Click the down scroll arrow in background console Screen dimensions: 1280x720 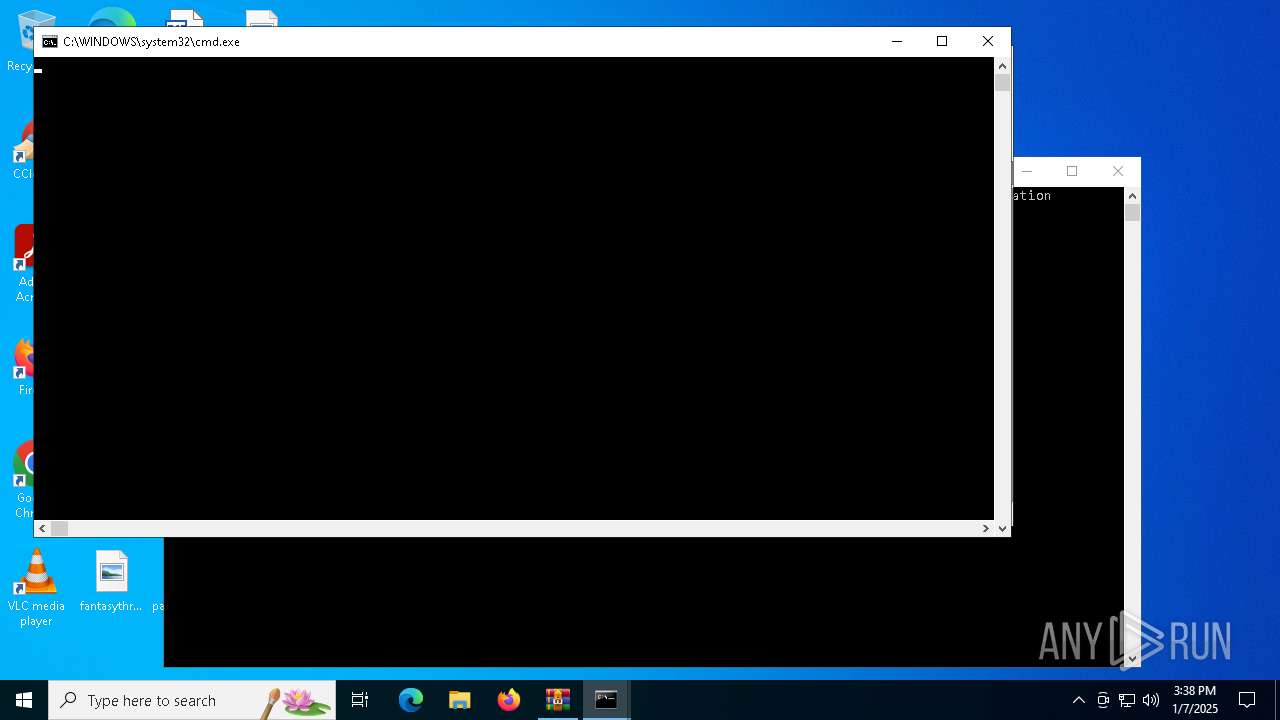[x=1132, y=658]
